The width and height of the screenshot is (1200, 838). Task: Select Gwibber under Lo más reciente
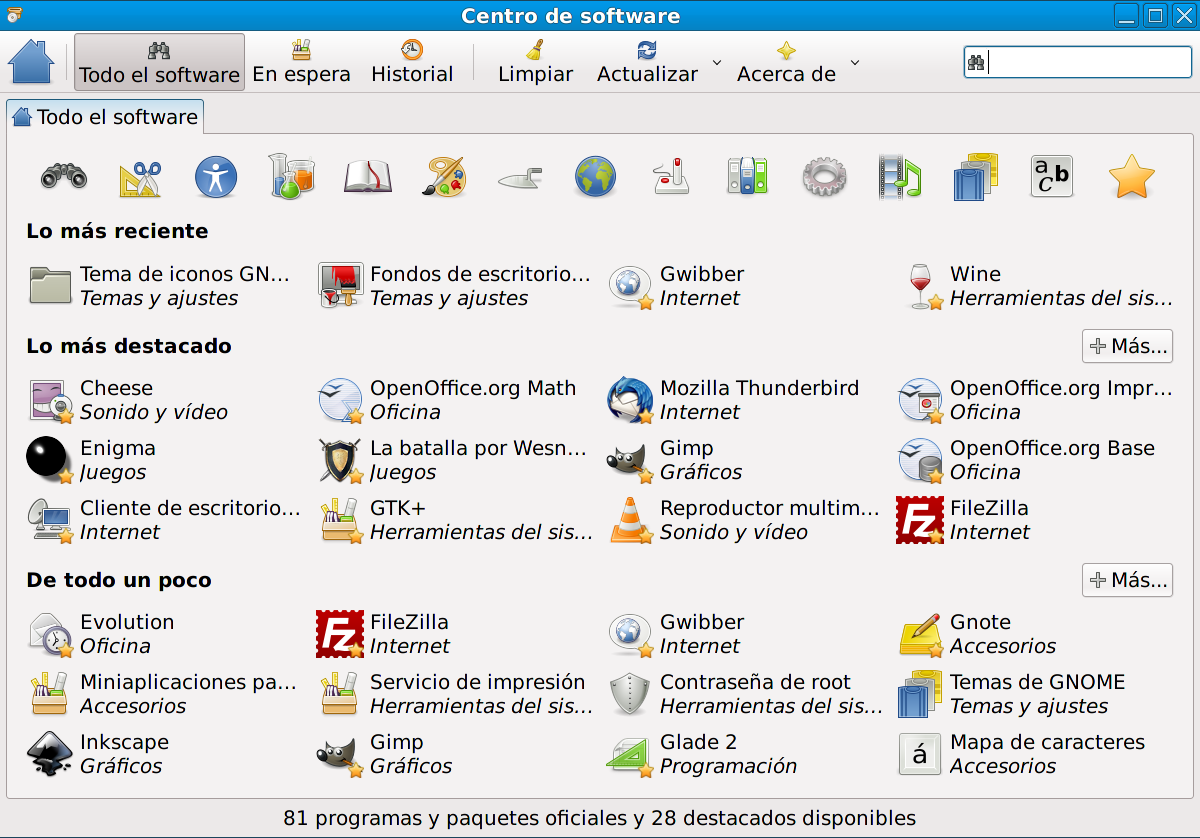(676, 286)
